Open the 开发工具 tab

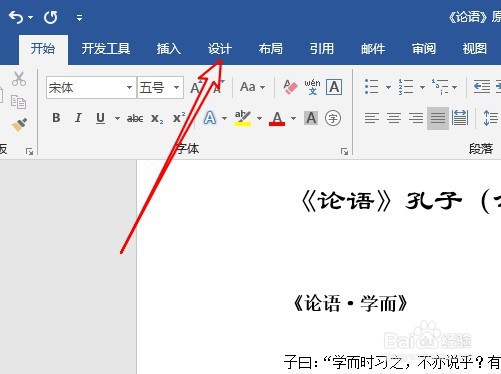pos(106,49)
